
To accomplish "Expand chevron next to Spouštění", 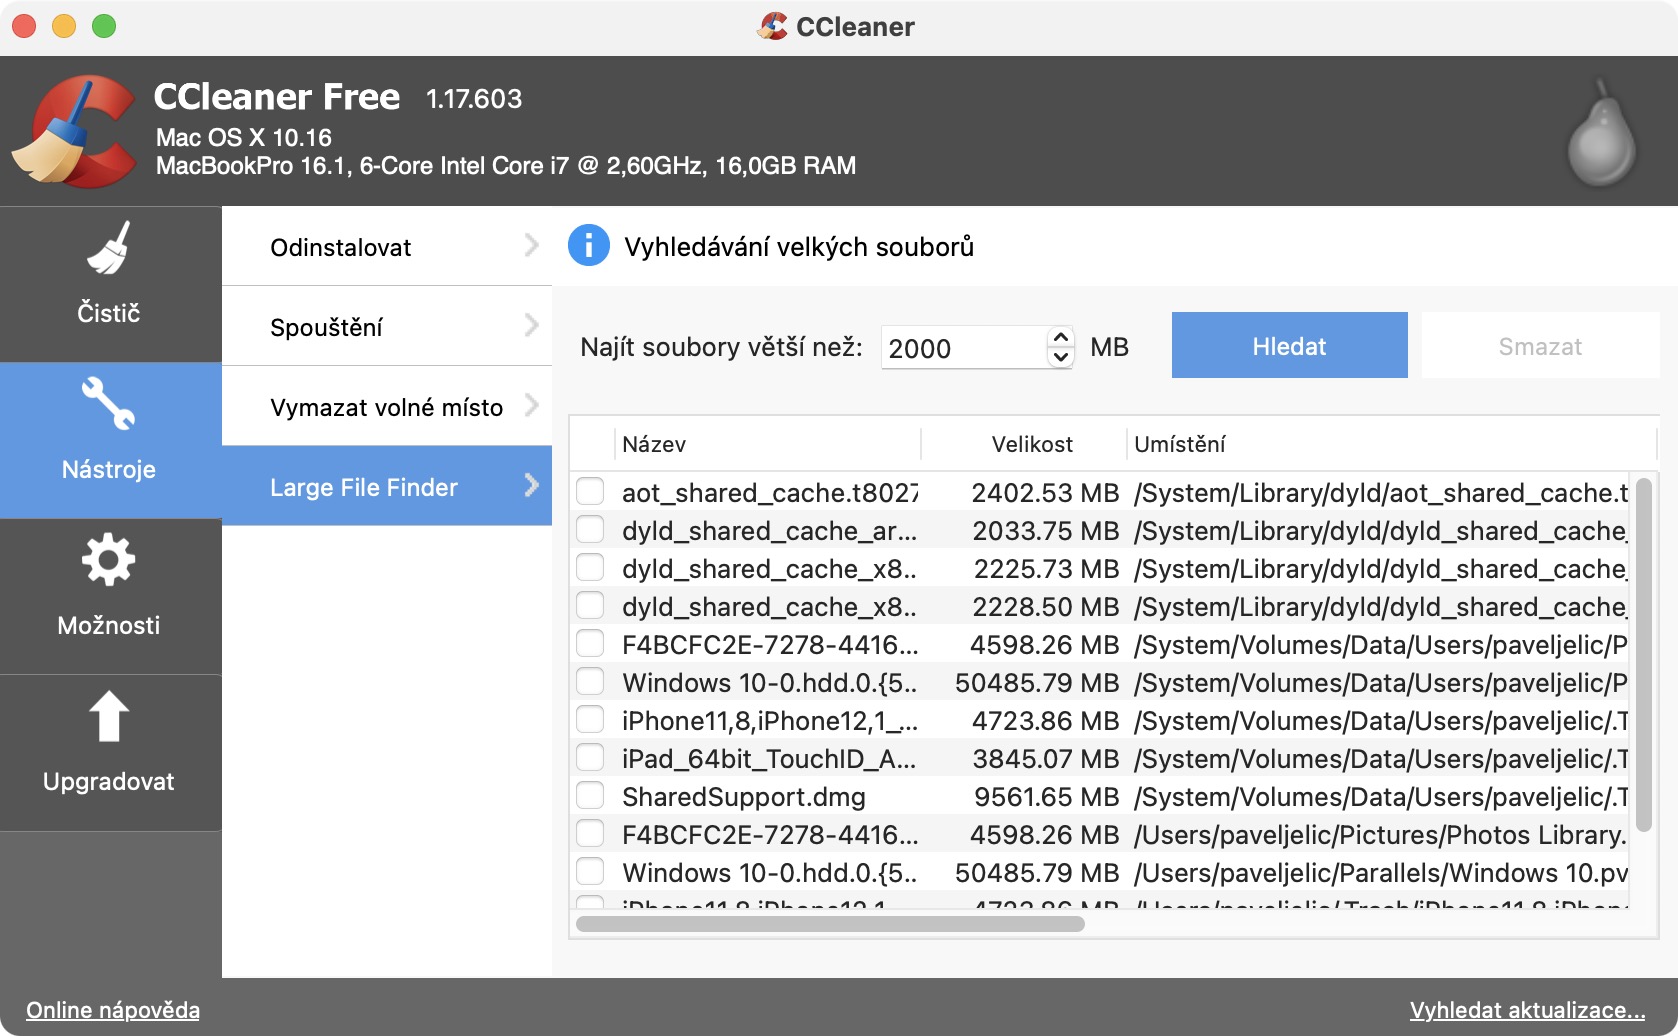I will point(531,325).
